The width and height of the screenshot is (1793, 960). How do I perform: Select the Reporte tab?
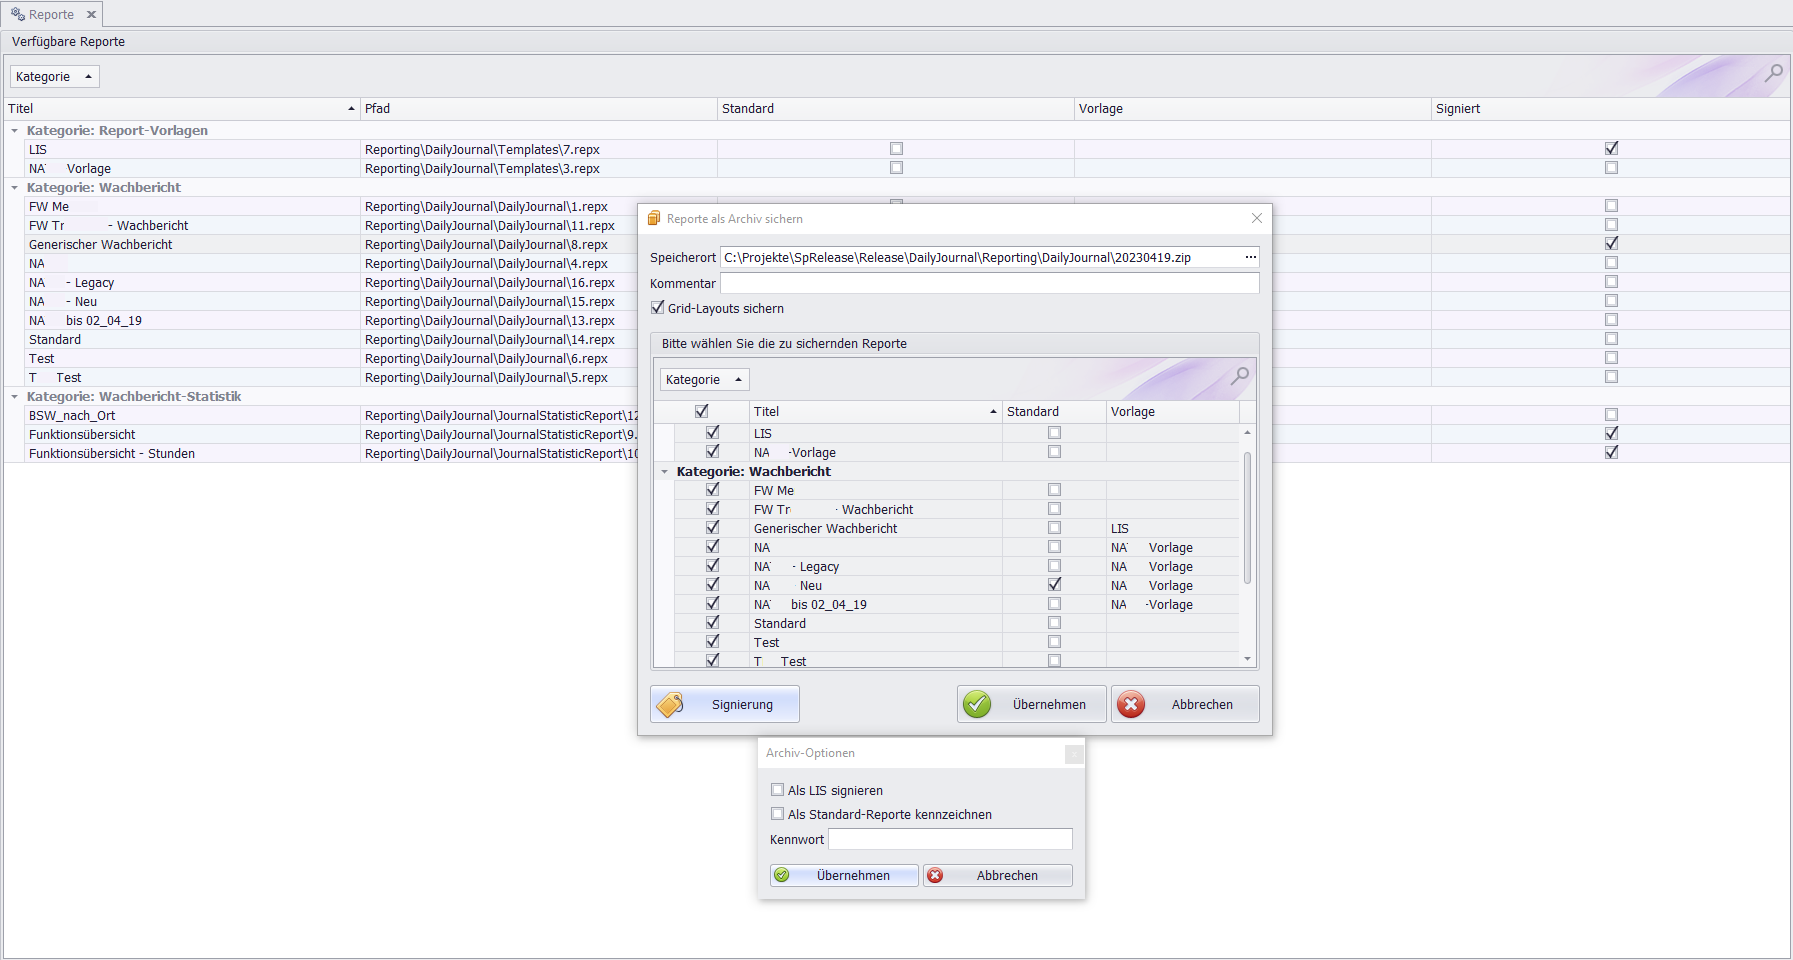[44, 15]
